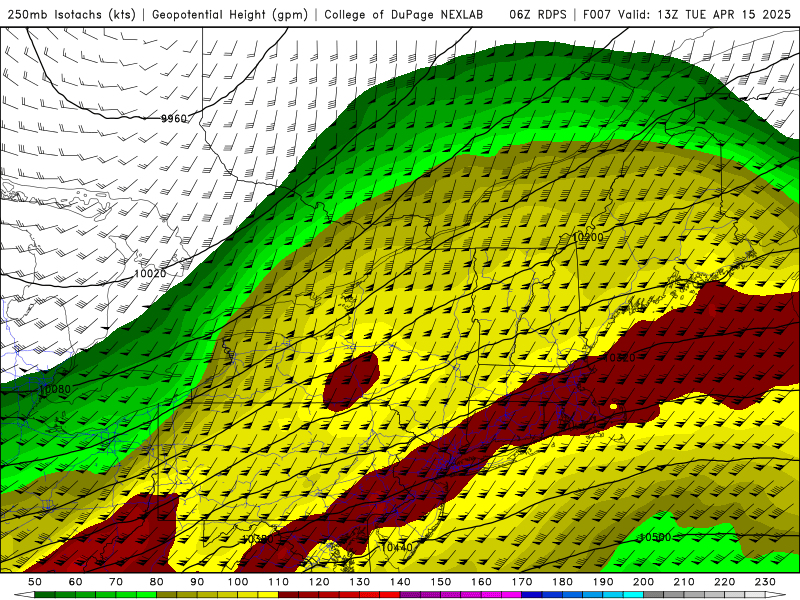
Task: Click the 220 label on the color scale
Action: coord(724,582)
